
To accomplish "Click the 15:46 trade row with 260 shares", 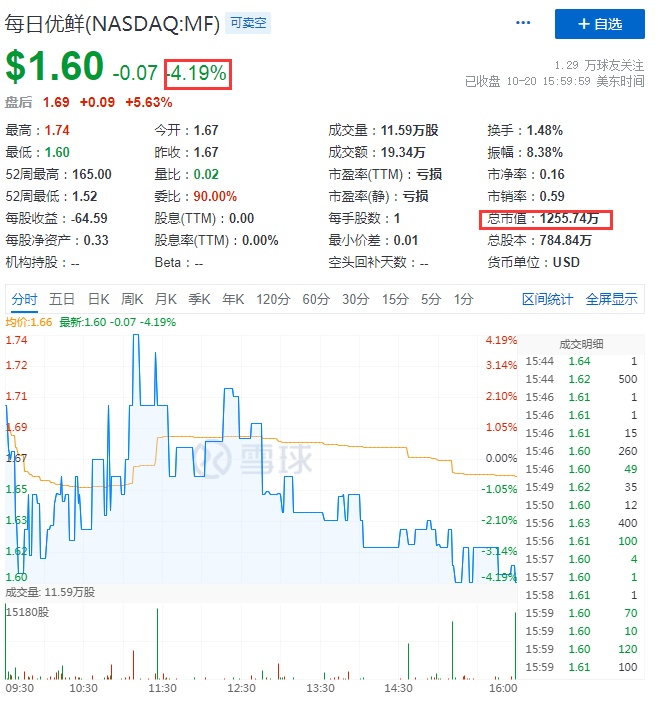I will pos(581,451).
